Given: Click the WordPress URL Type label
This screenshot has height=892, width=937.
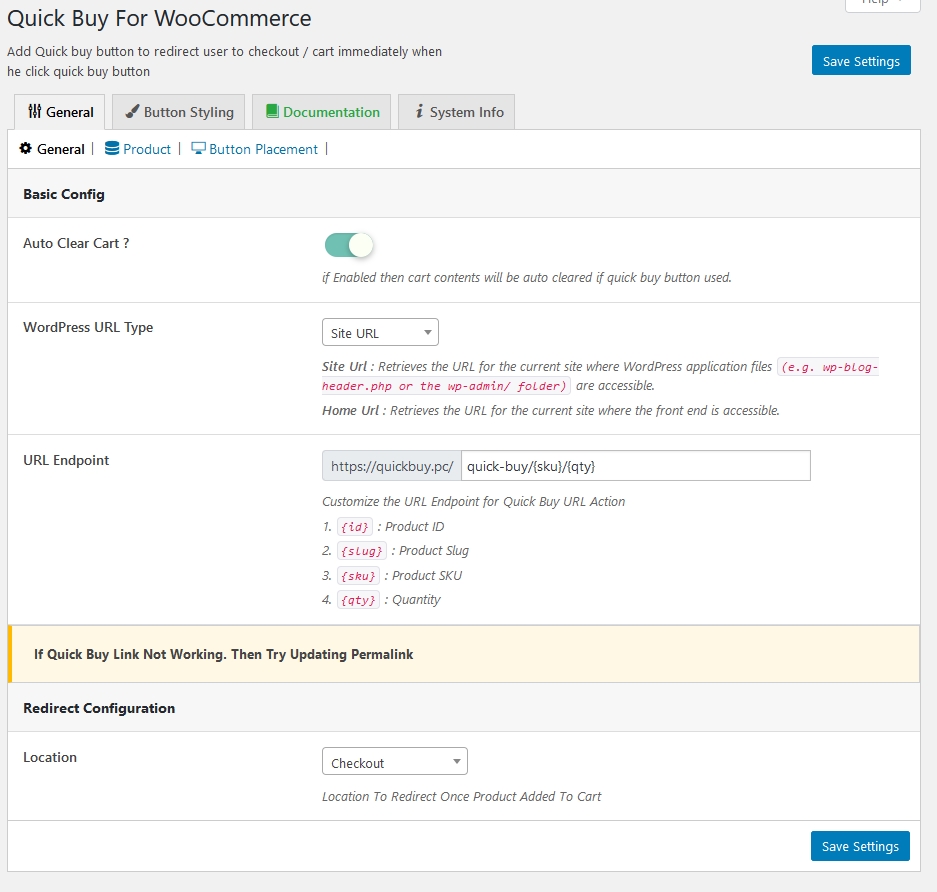Looking at the screenshot, I should tap(88, 327).
